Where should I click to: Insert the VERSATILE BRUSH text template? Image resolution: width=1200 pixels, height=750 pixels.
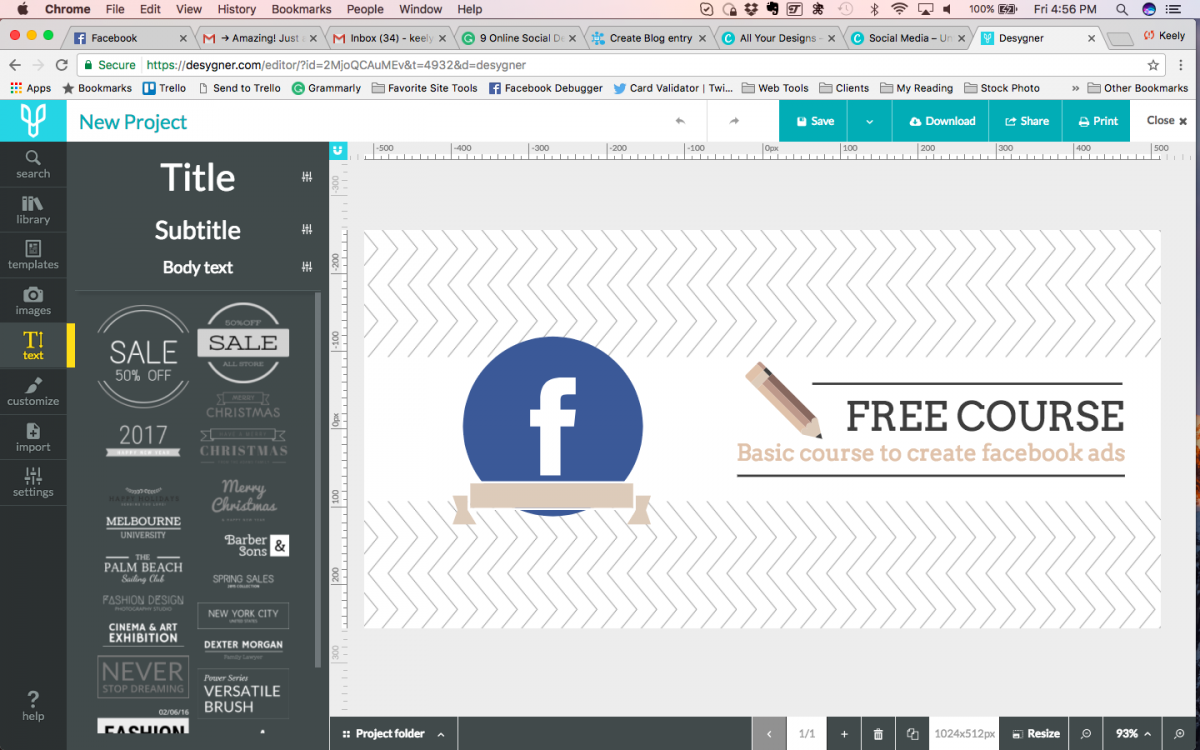pyautogui.click(x=242, y=692)
